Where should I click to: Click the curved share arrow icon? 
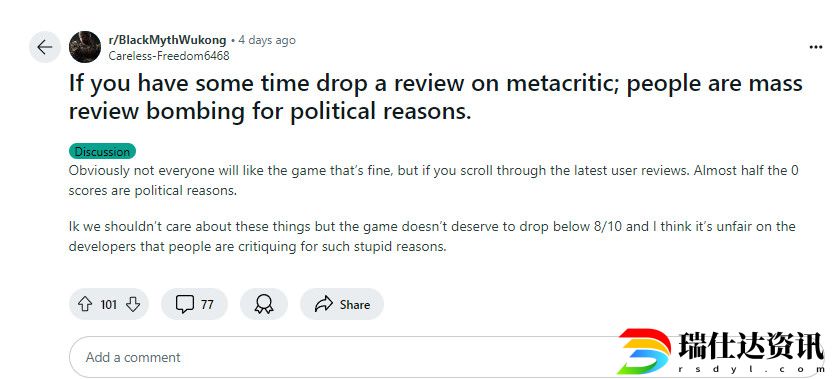click(x=323, y=305)
